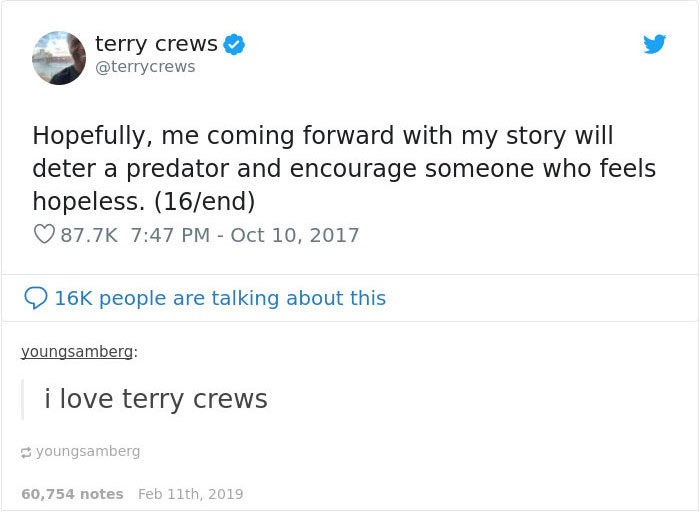700x512 pixels.
Task: Click the Twitter bird logo icon
Action: pyautogui.click(x=654, y=44)
